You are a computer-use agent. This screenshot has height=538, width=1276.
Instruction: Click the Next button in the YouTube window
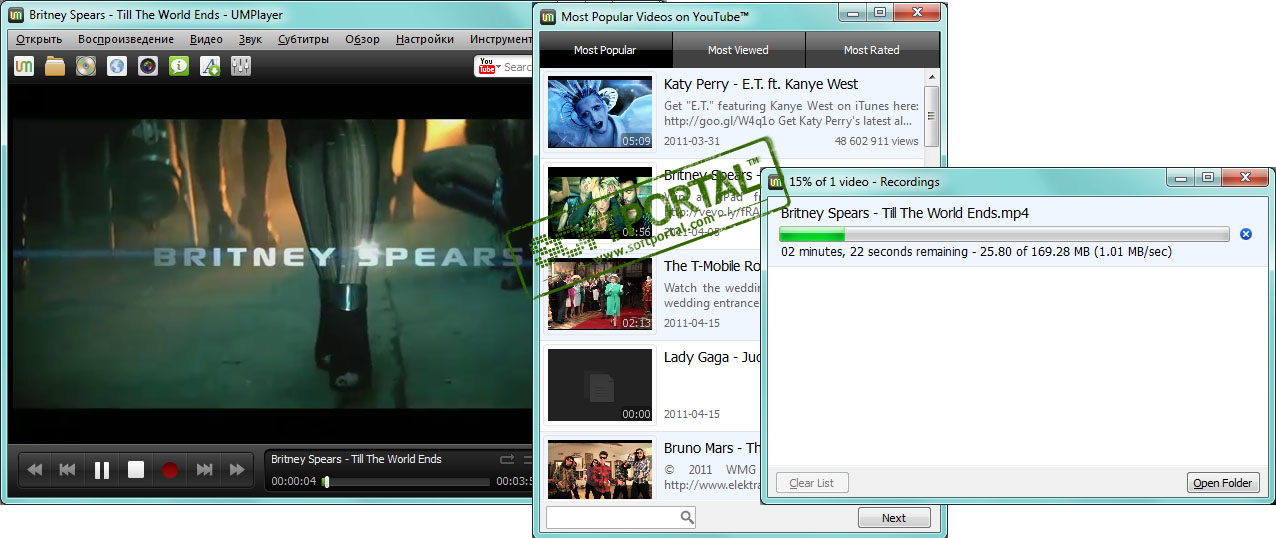pyautogui.click(x=894, y=518)
